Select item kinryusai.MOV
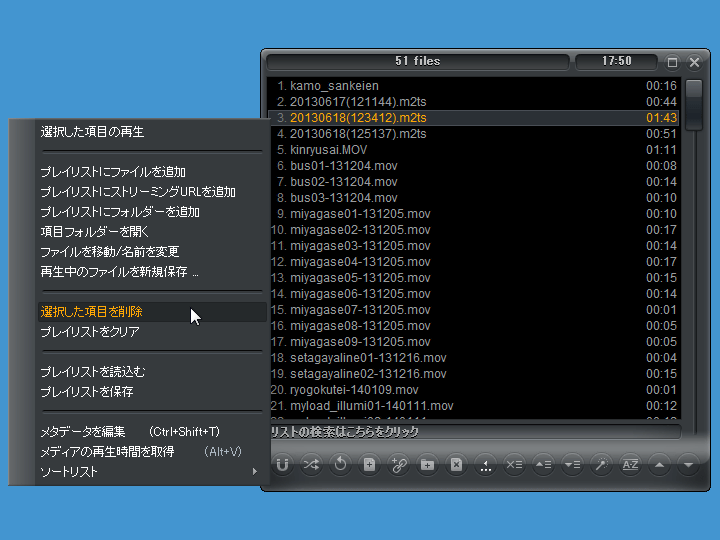The height and width of the screenshot is (540, 720). pos(474,150)
